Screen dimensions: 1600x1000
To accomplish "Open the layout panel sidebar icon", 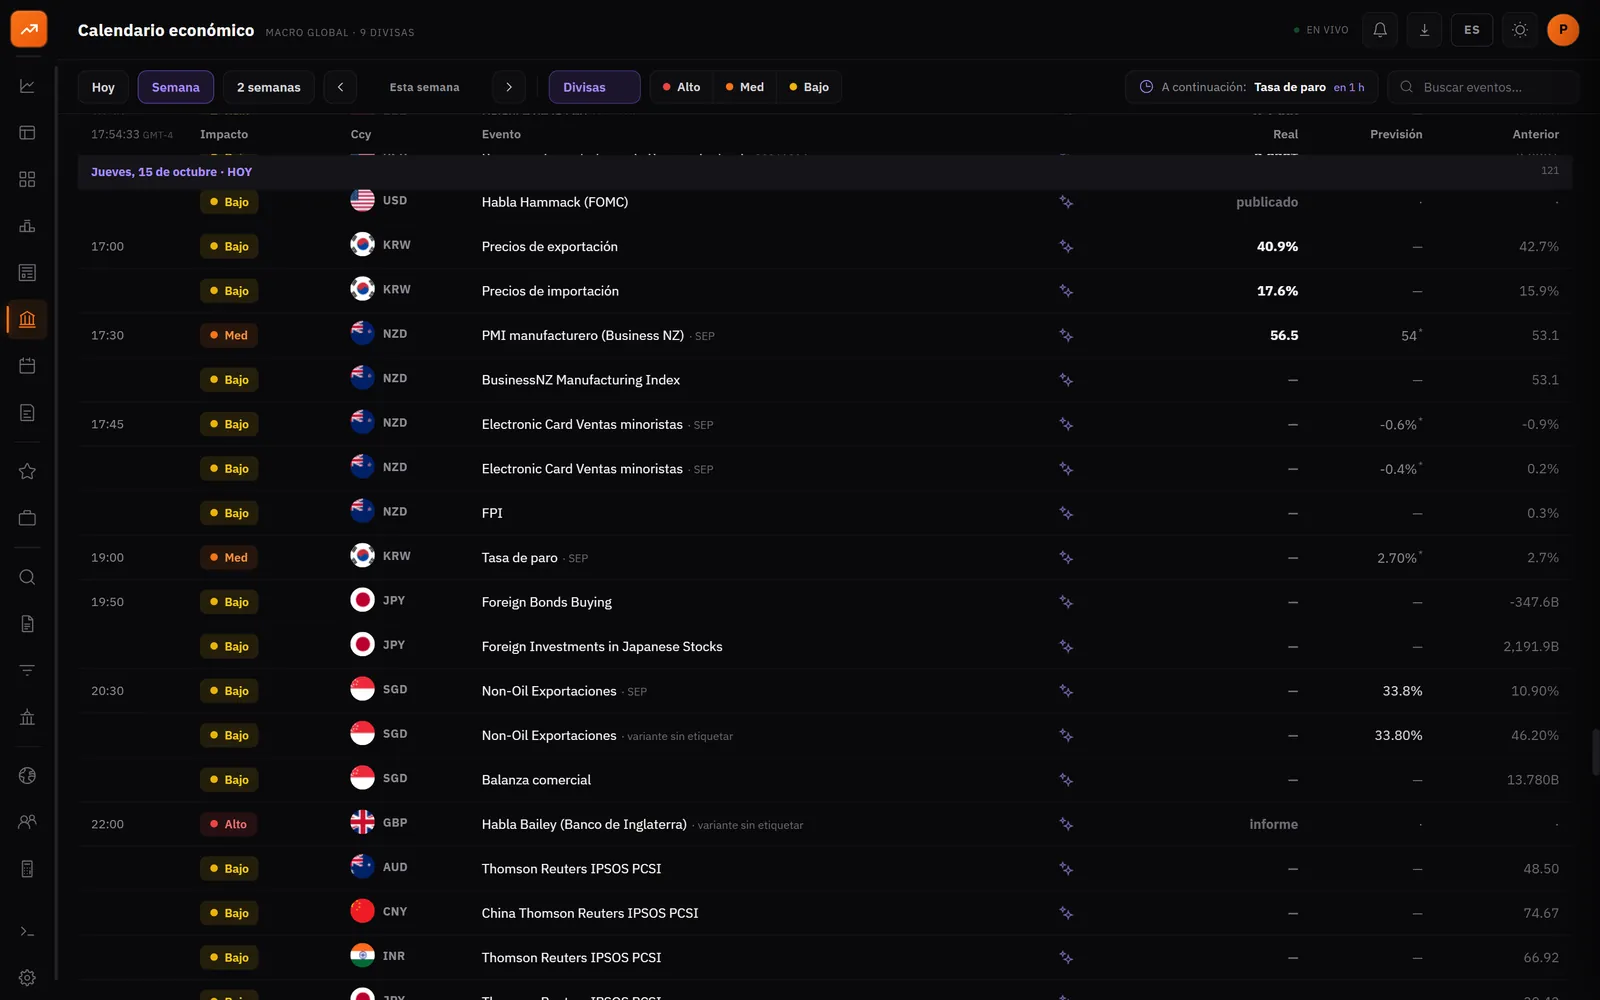I will [27, 133].
